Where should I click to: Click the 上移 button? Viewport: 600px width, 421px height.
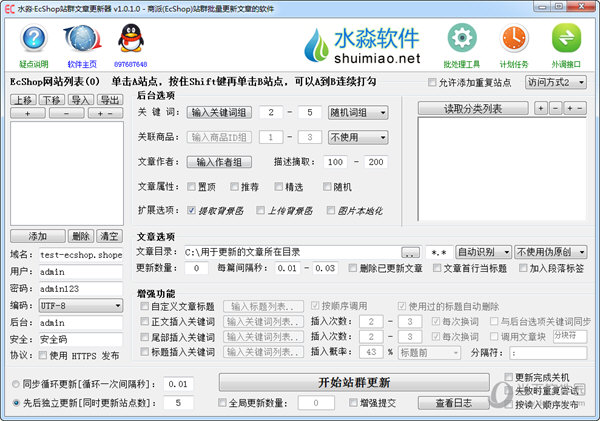point(23,100)
